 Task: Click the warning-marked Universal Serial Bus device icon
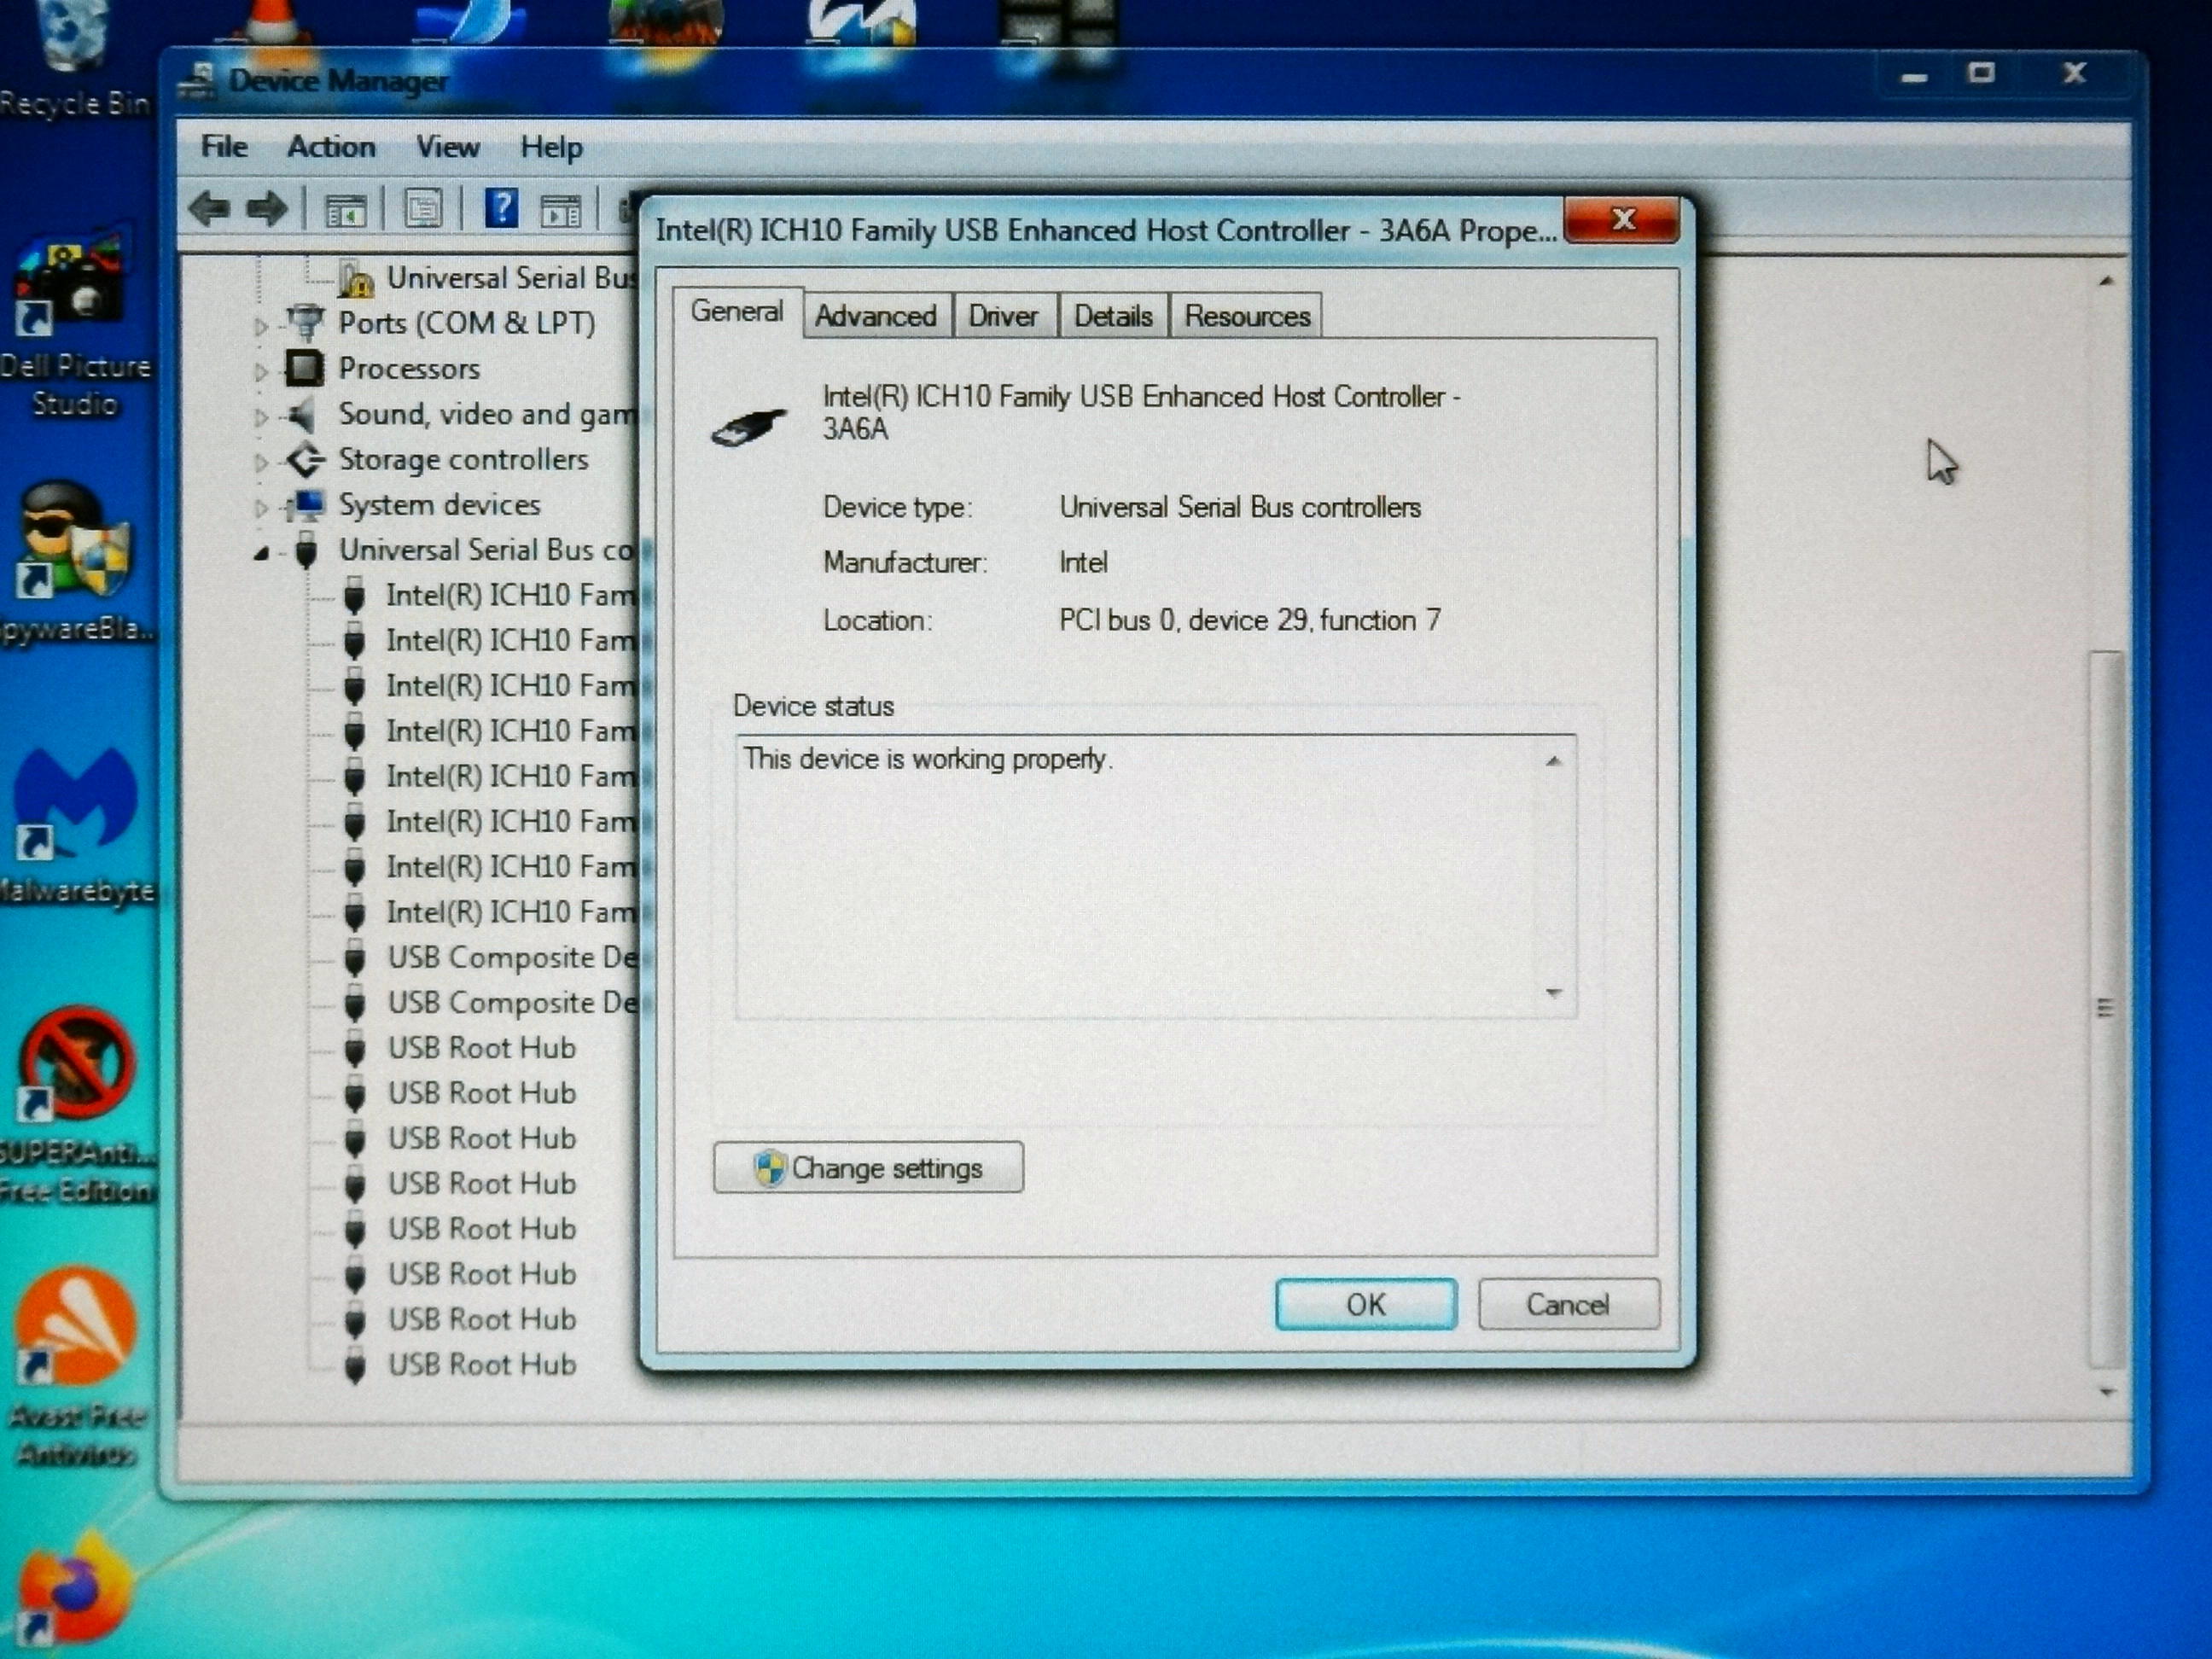click(355, 278)
